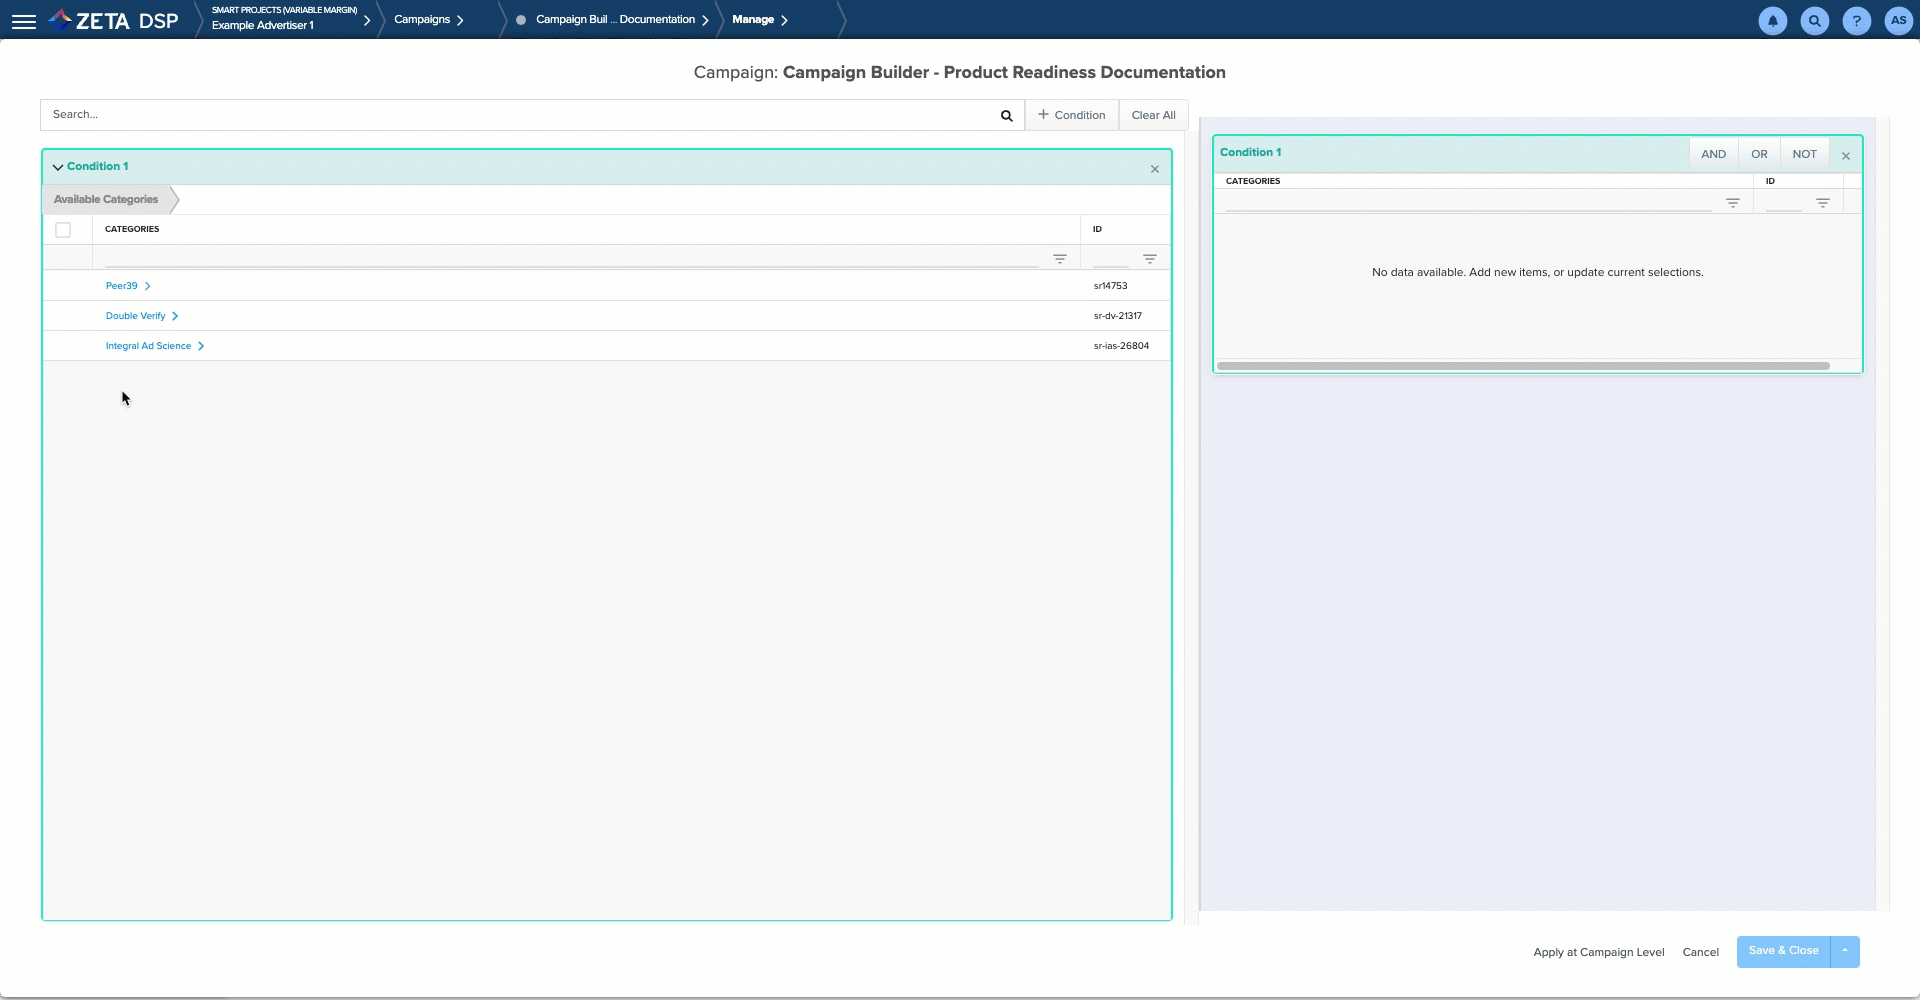Image resolution: width=1920 pixels, height=1000 pixels.
Task: Click the global search icon in header
Action: (x=1814, y=21)
